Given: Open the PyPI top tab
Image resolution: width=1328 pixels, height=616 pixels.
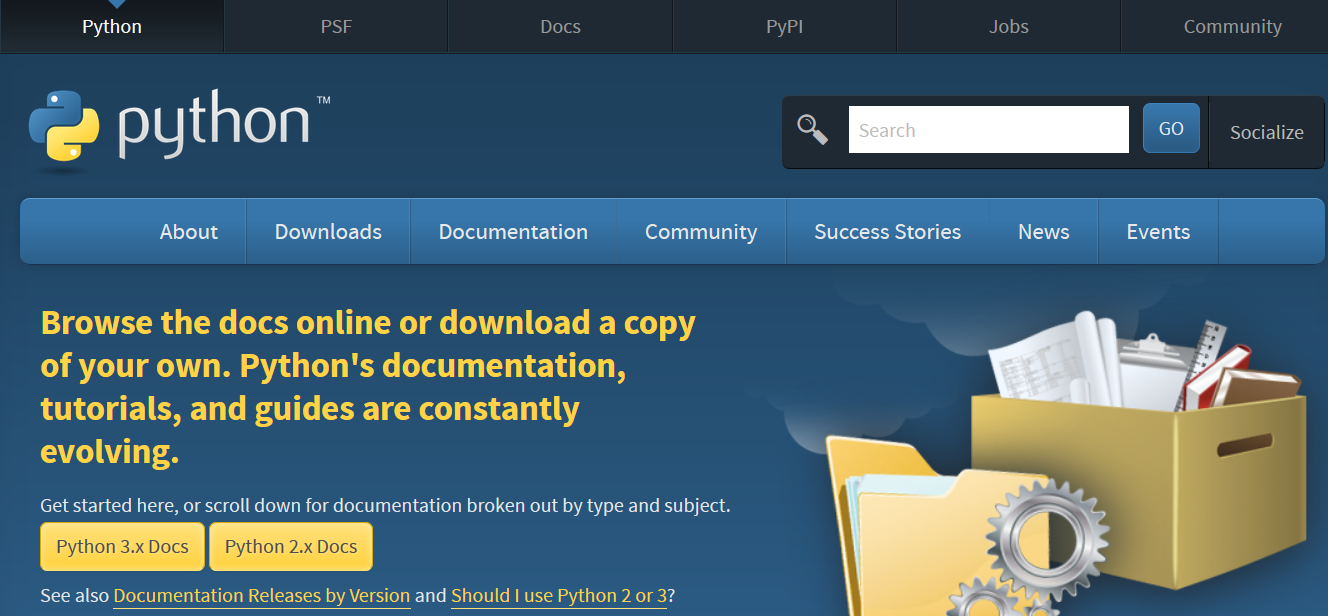Looking at the screenshot, I should point(784,27).
